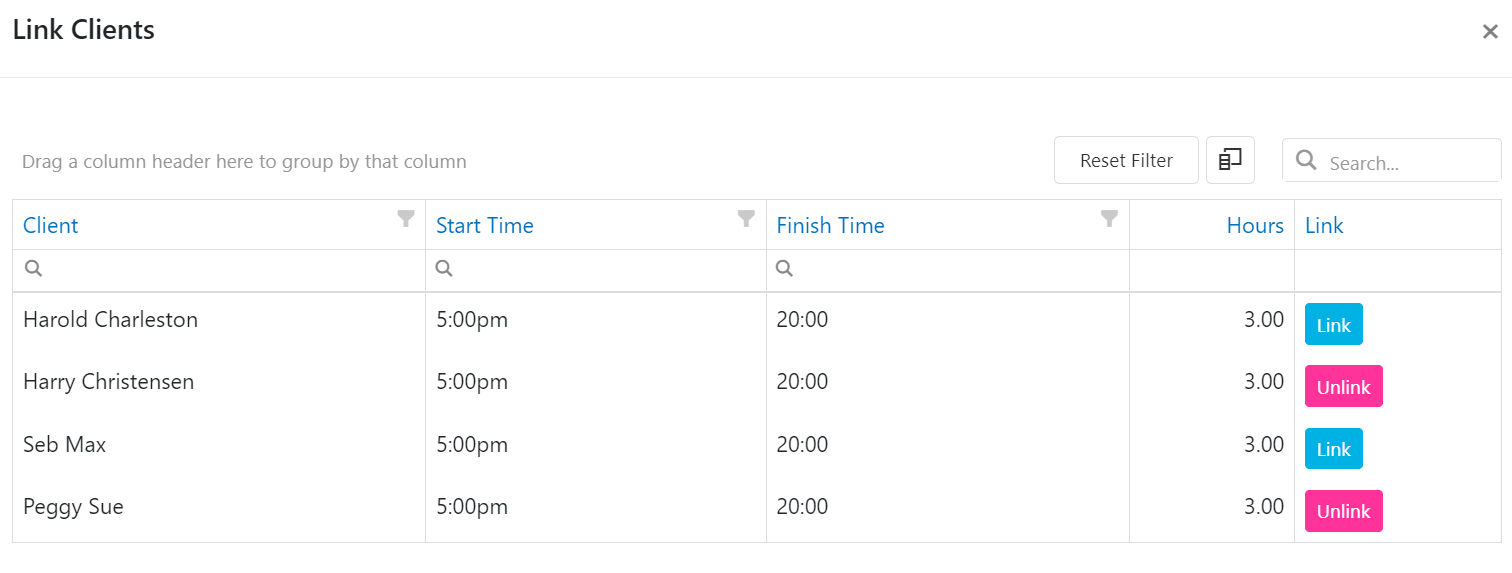The height and width of the screenshot is (573, 1512).
Task: Link Harold Charleston
Action: point(1333,324)
